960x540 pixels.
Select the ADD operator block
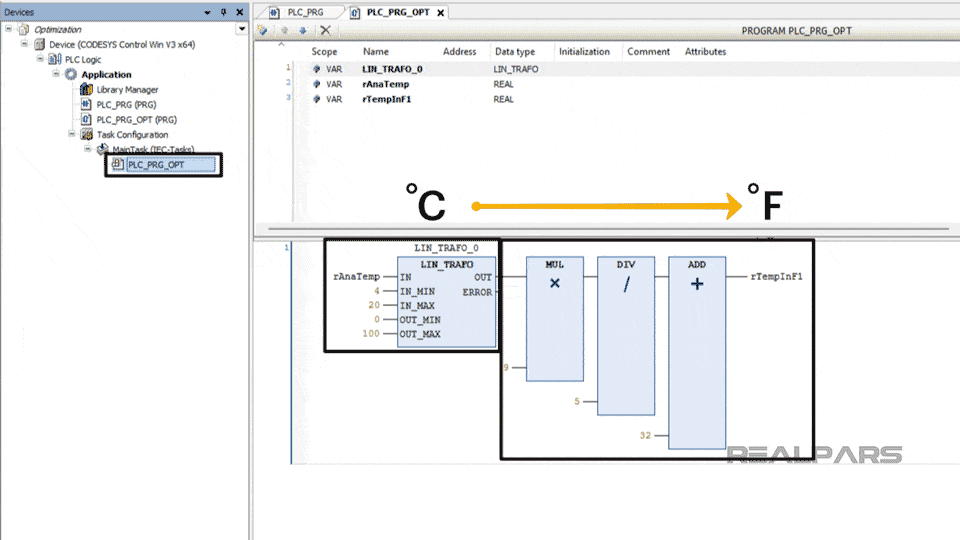click(x=697, y=353)
